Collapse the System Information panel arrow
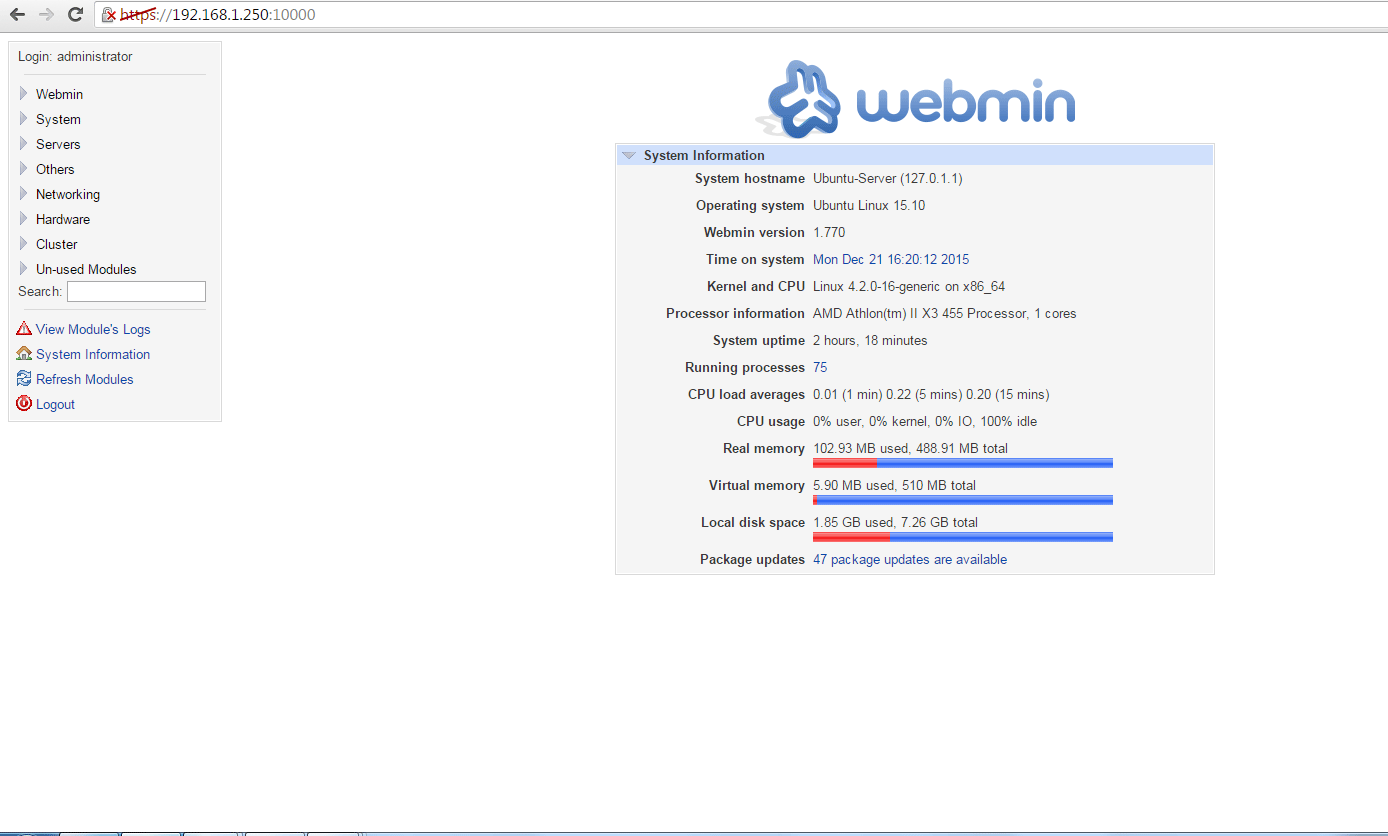Image resolution: width=1388 pixels, height=836 pixels. [x=628, y=155]
